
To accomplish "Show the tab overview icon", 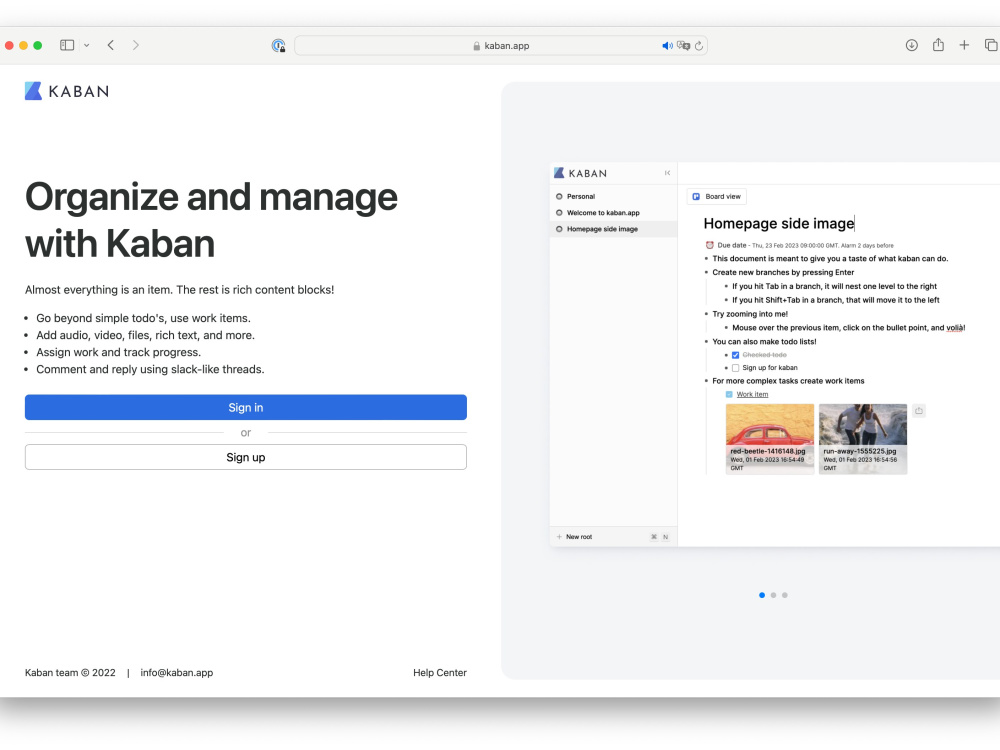I will click(991, 45).
